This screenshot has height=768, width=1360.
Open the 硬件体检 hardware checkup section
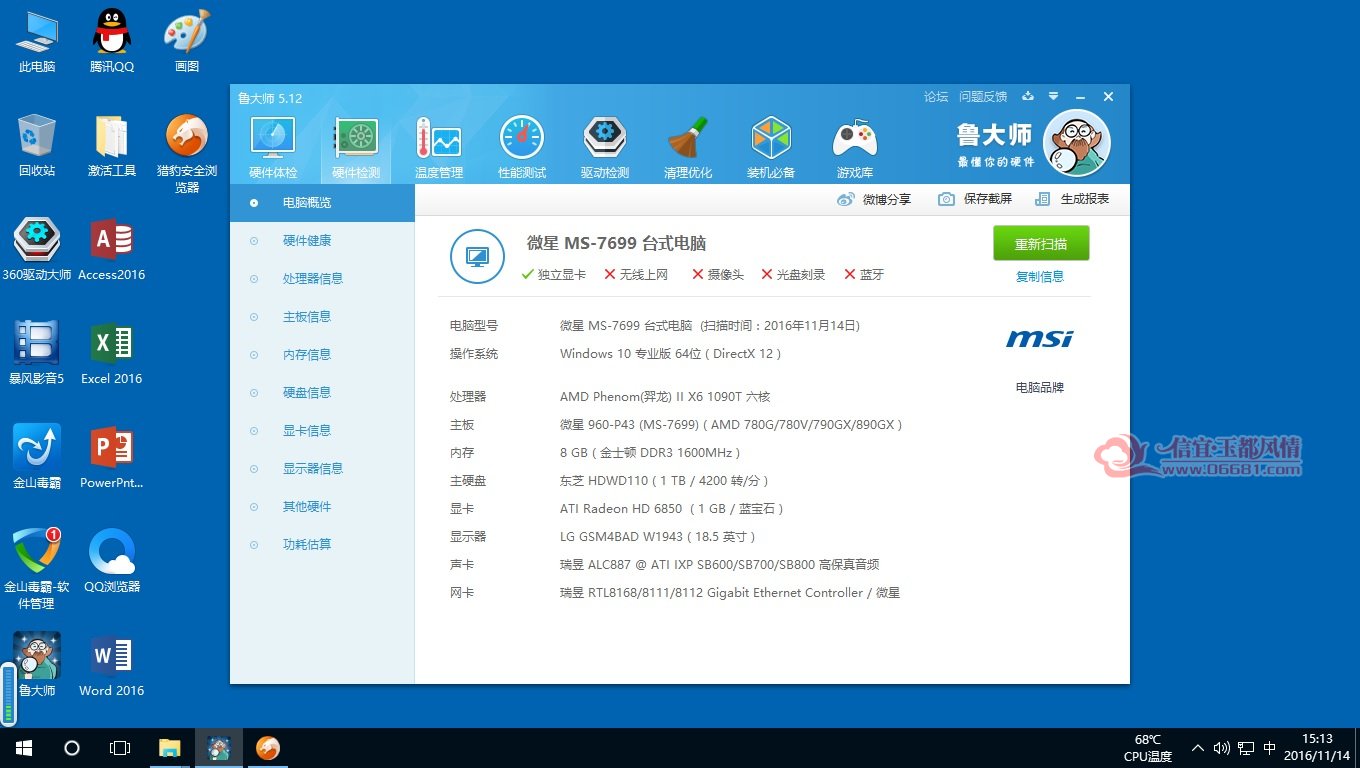[x=273, y=148]
